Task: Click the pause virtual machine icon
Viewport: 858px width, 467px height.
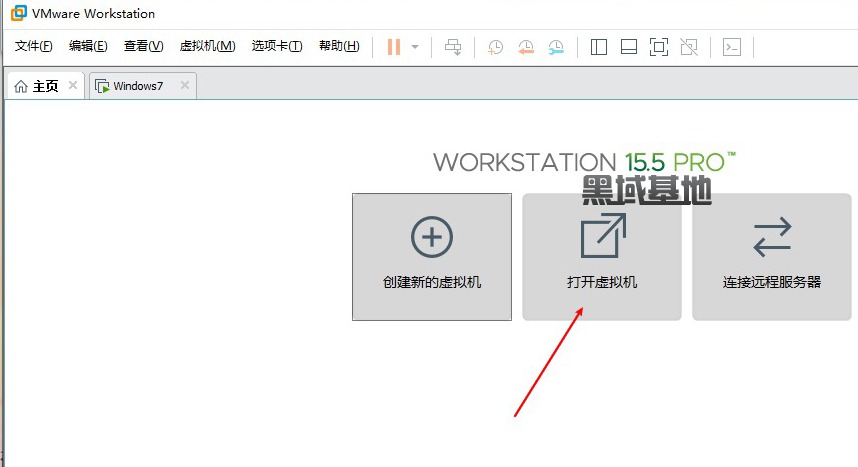Action: 393,47
